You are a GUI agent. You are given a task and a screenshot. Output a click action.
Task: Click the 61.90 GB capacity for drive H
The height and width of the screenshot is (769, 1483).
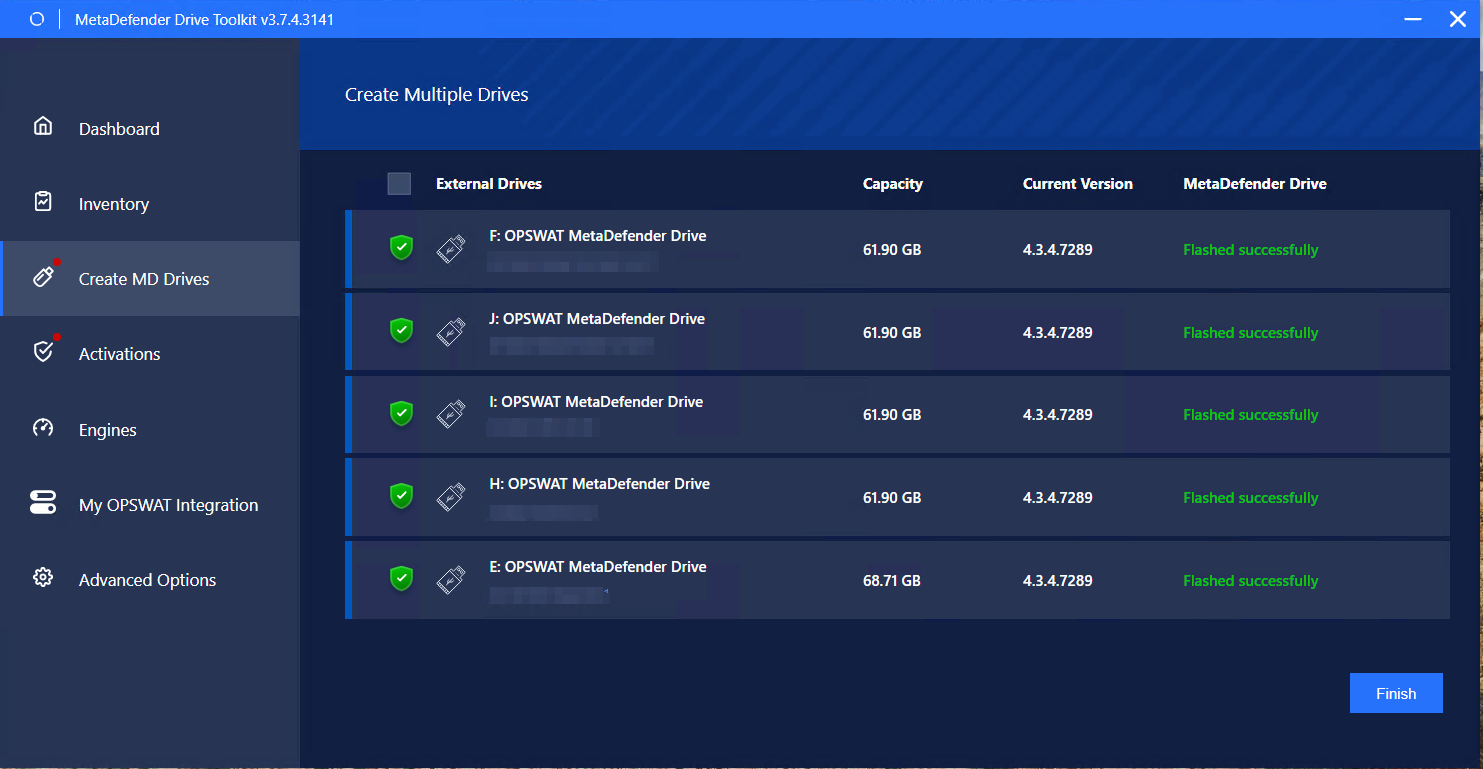tap(892, 498)
